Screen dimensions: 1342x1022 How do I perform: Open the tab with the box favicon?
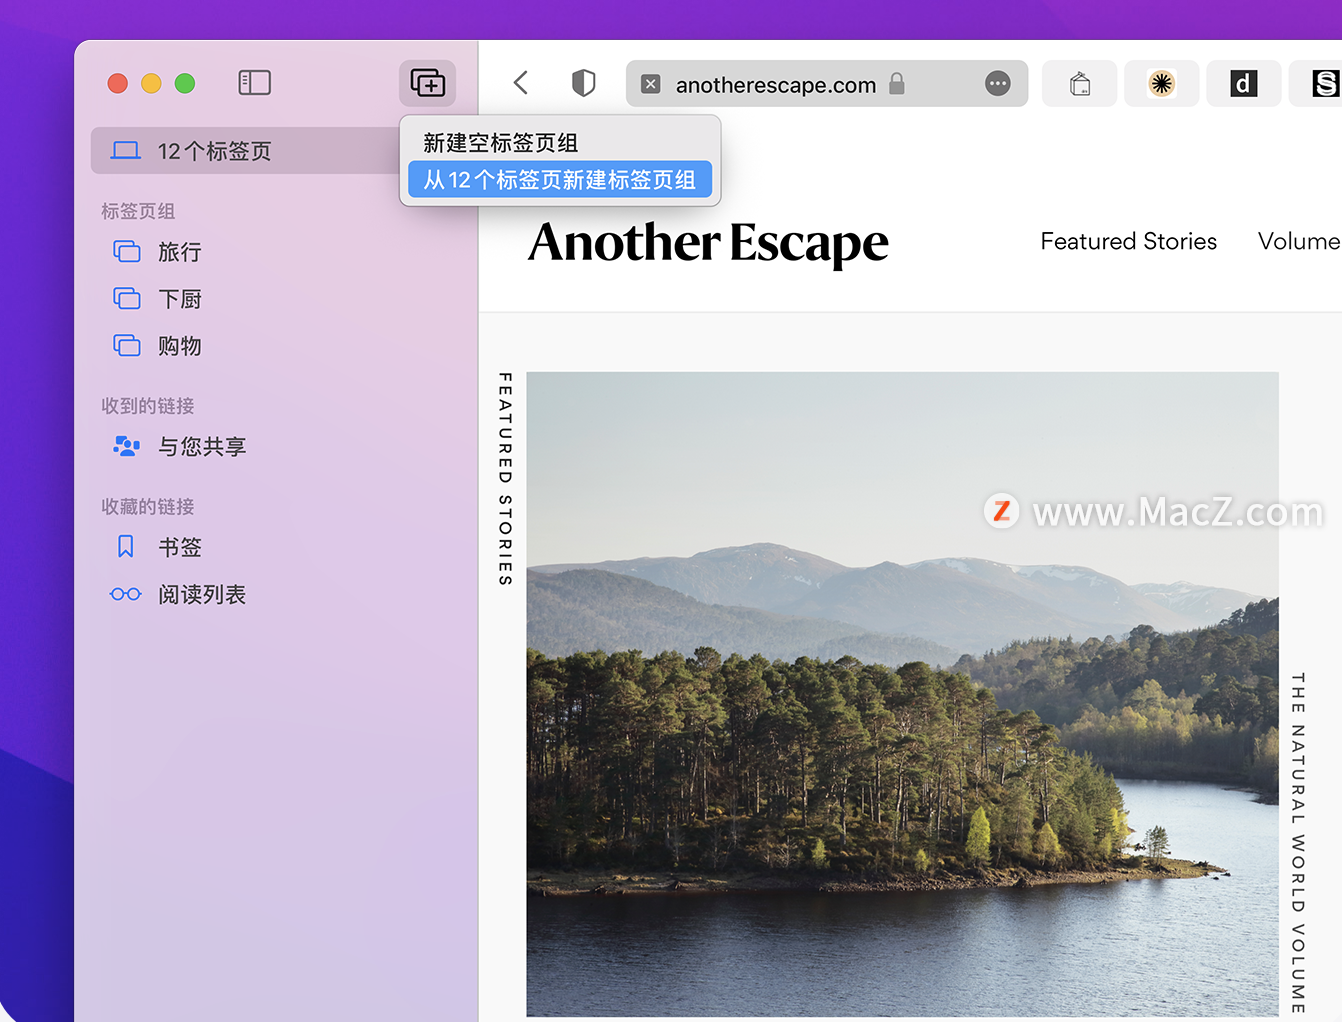pyautogui.click(x=1079, y=84)
